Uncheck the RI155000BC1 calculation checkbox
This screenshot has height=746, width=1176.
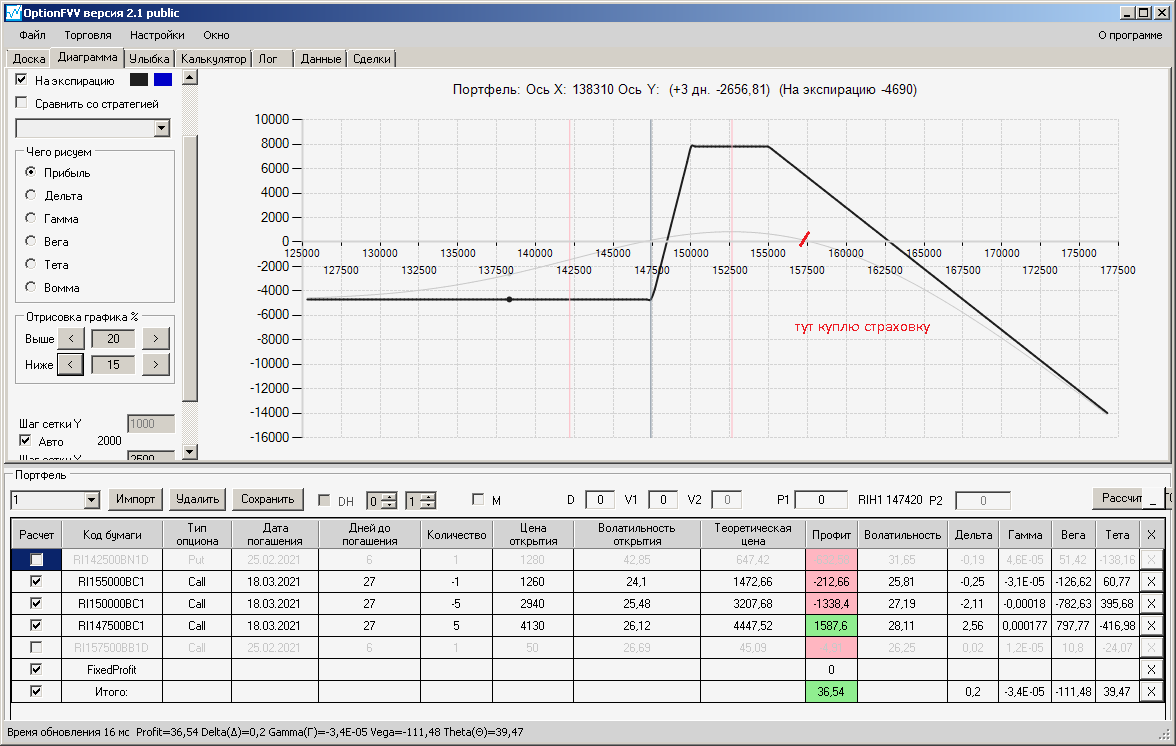point(36,581)
